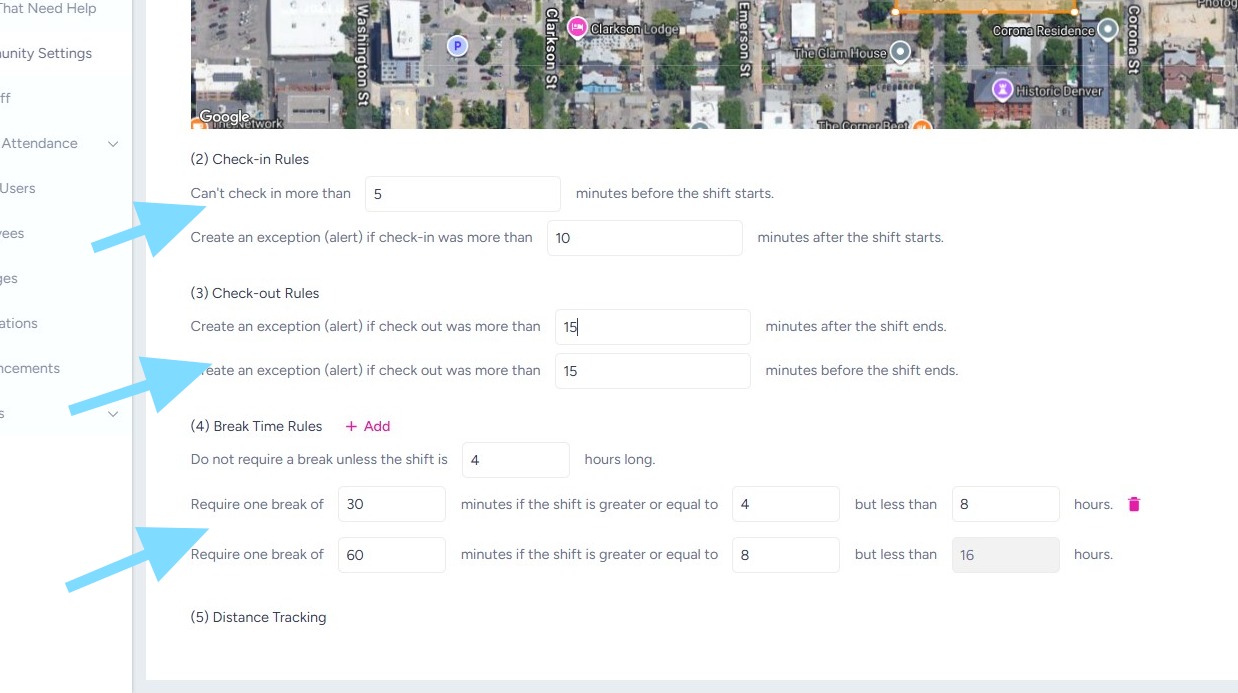
Task: Delete the 30-minute break rule
Action: pos(1134,504)
